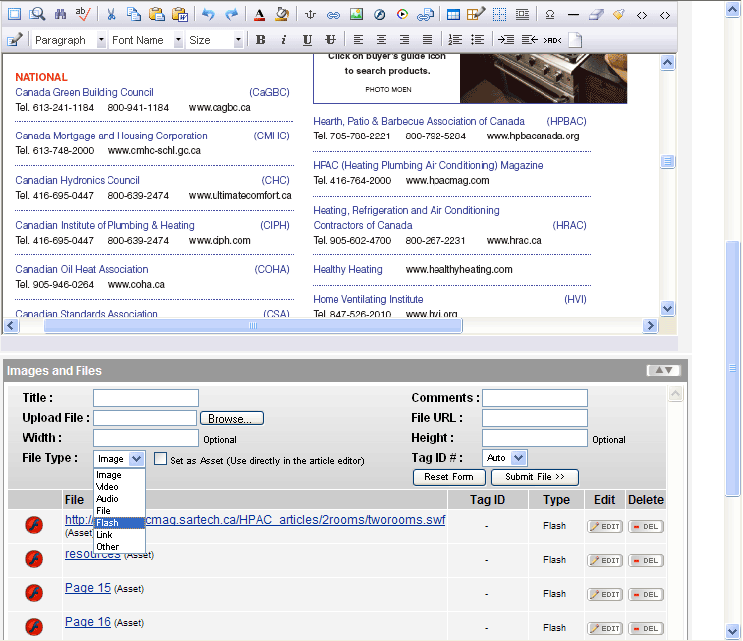Click the preview magnifier icon
743x641 pixels.
37,14
